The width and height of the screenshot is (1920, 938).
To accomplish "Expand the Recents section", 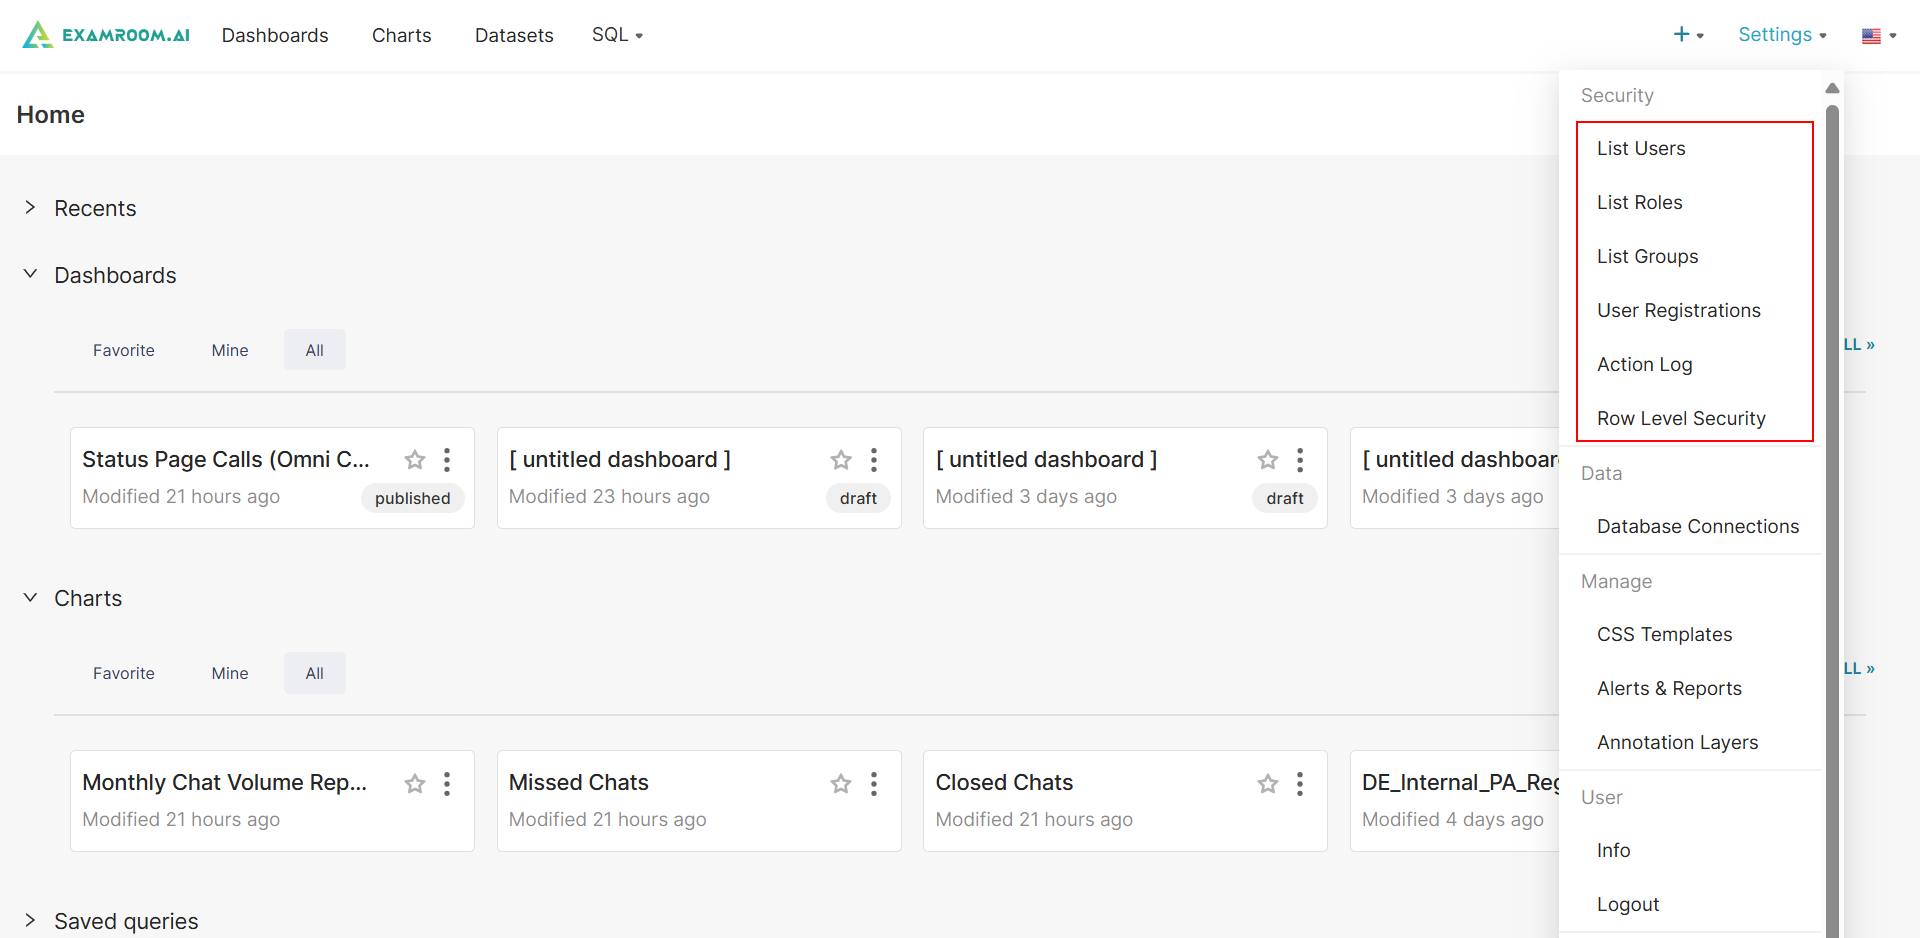I will [x=31, y=208].
